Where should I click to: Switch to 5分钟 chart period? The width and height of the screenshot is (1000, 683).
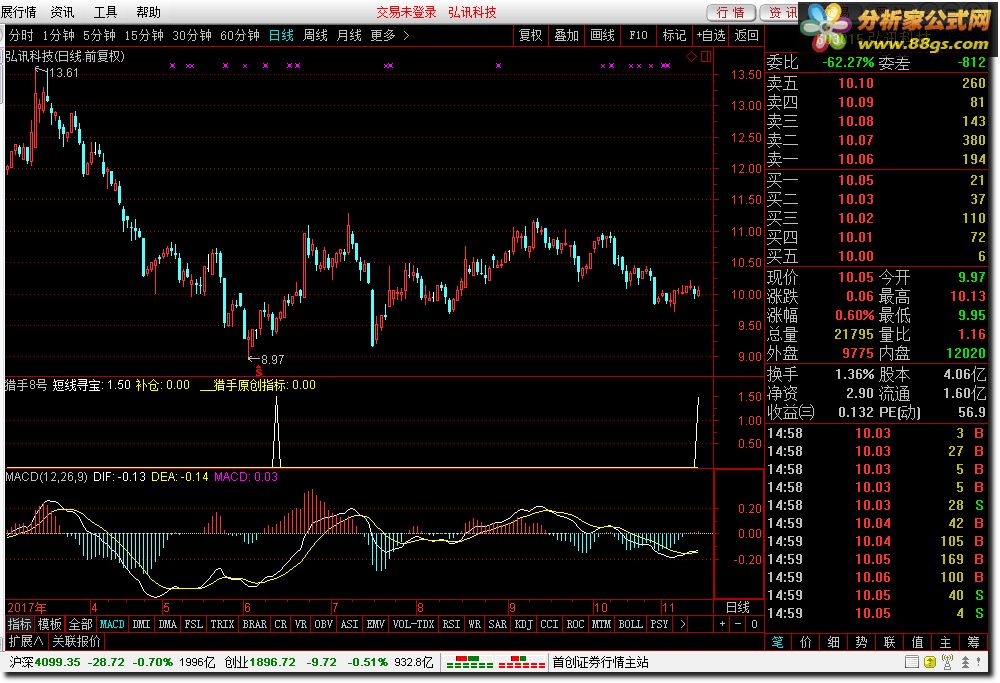pos(99,36)
